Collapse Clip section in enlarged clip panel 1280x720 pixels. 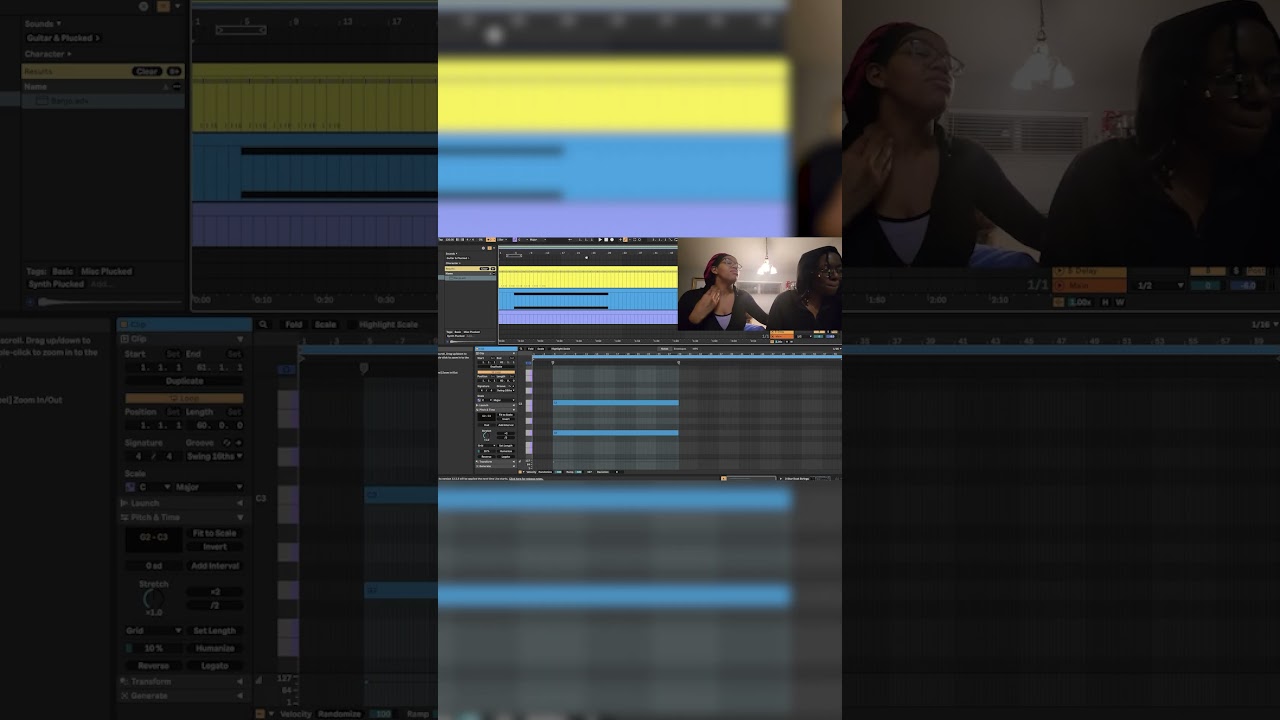239,339
